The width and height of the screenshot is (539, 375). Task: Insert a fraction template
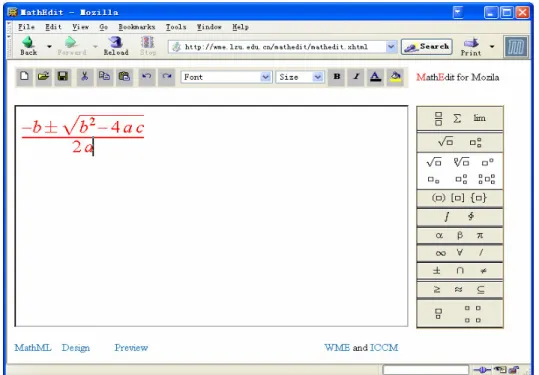(x=438, y=119)
